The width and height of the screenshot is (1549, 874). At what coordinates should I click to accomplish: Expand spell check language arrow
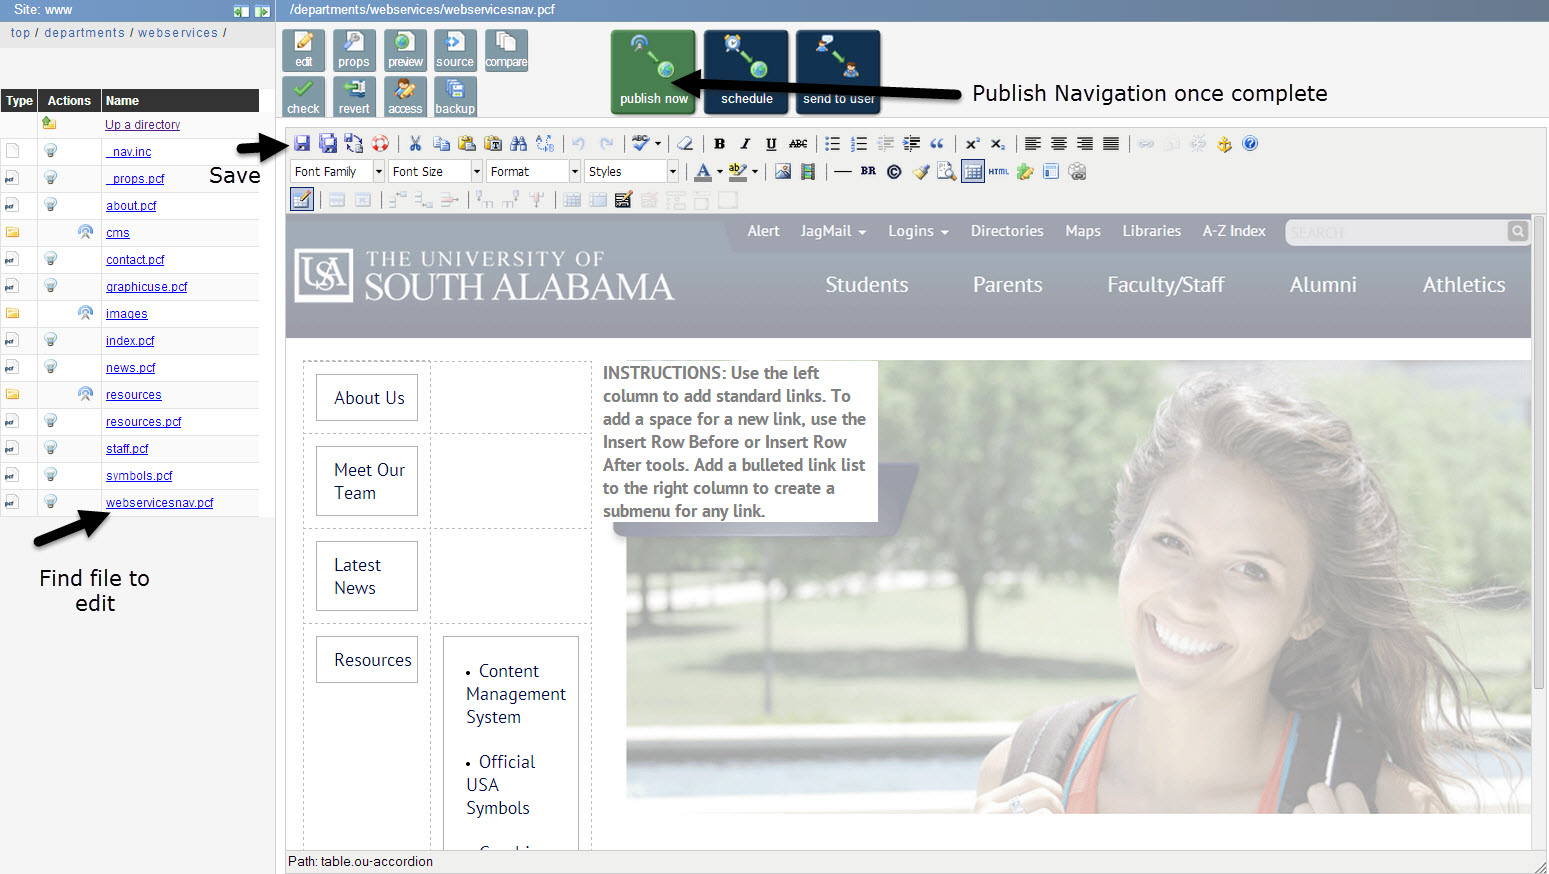coord(658,144)
